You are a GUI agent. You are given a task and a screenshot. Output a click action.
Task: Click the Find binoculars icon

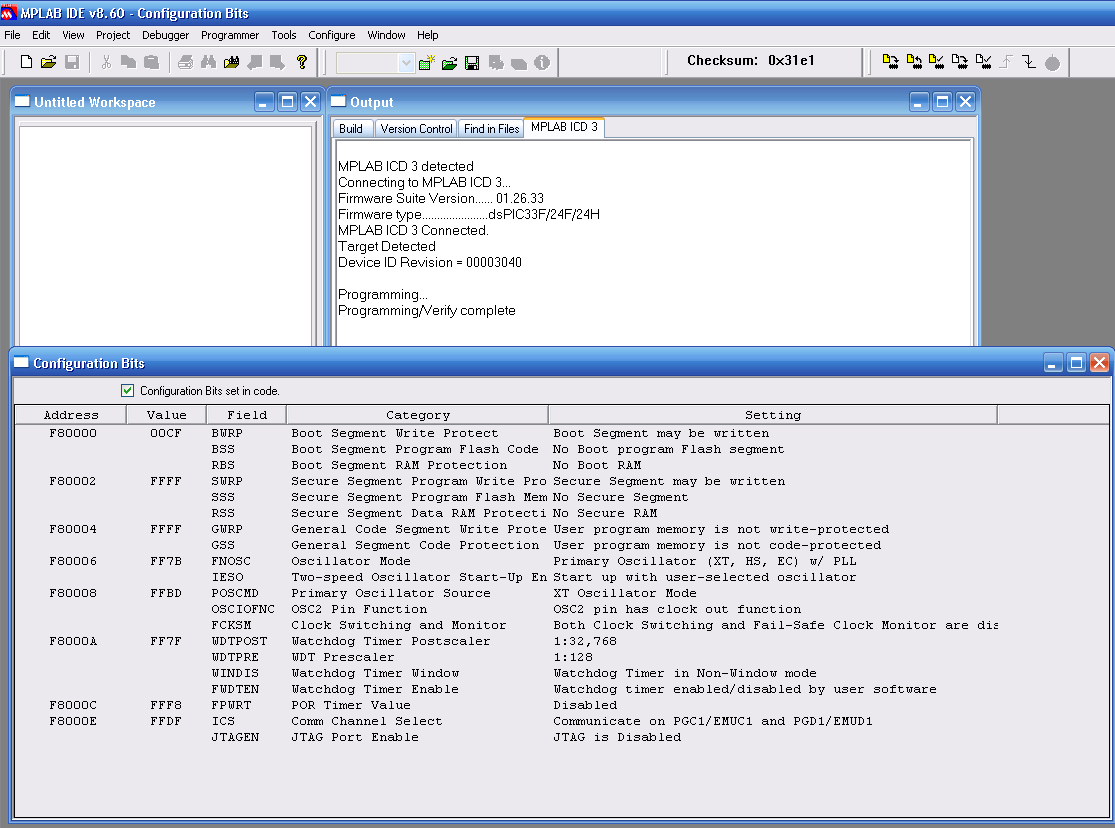pyautogui.click(x=208, y=63)
